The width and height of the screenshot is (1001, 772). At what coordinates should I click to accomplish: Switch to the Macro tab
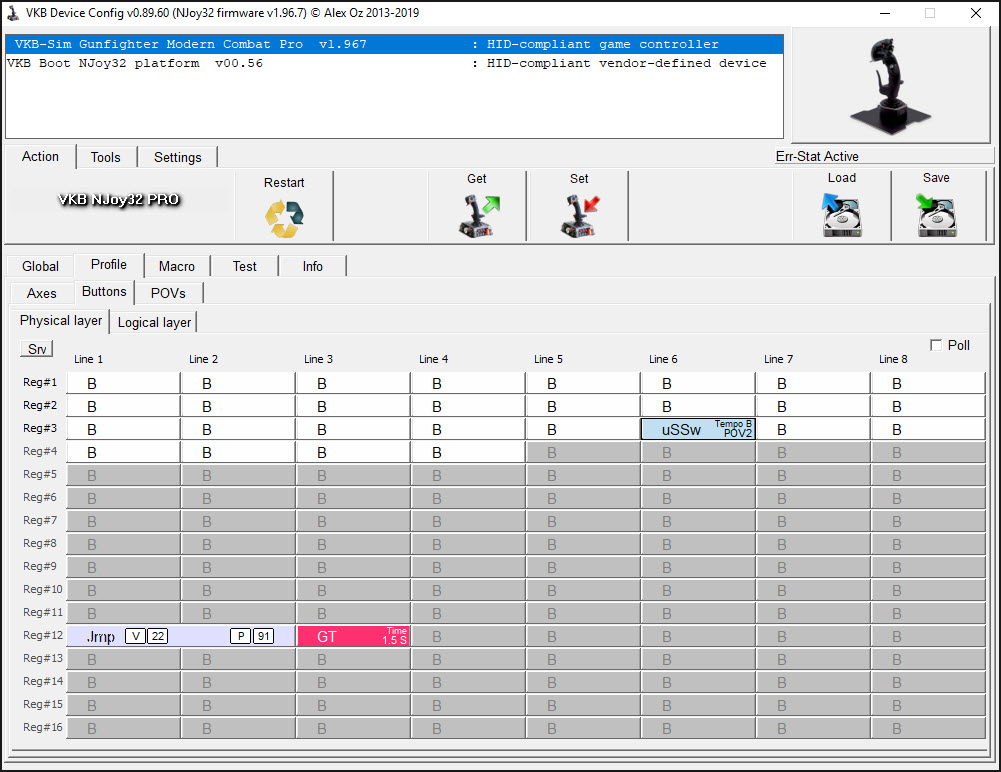(x=177, y=266)
